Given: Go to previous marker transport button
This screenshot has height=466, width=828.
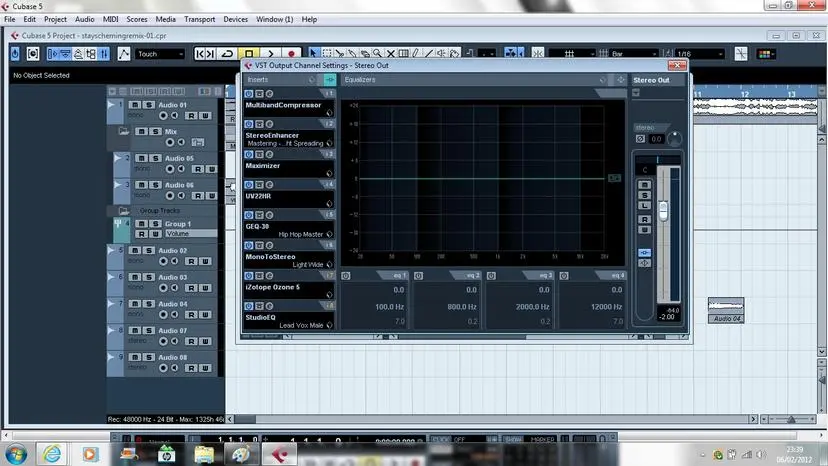Looking at the screenshot, I should [200, 54].
